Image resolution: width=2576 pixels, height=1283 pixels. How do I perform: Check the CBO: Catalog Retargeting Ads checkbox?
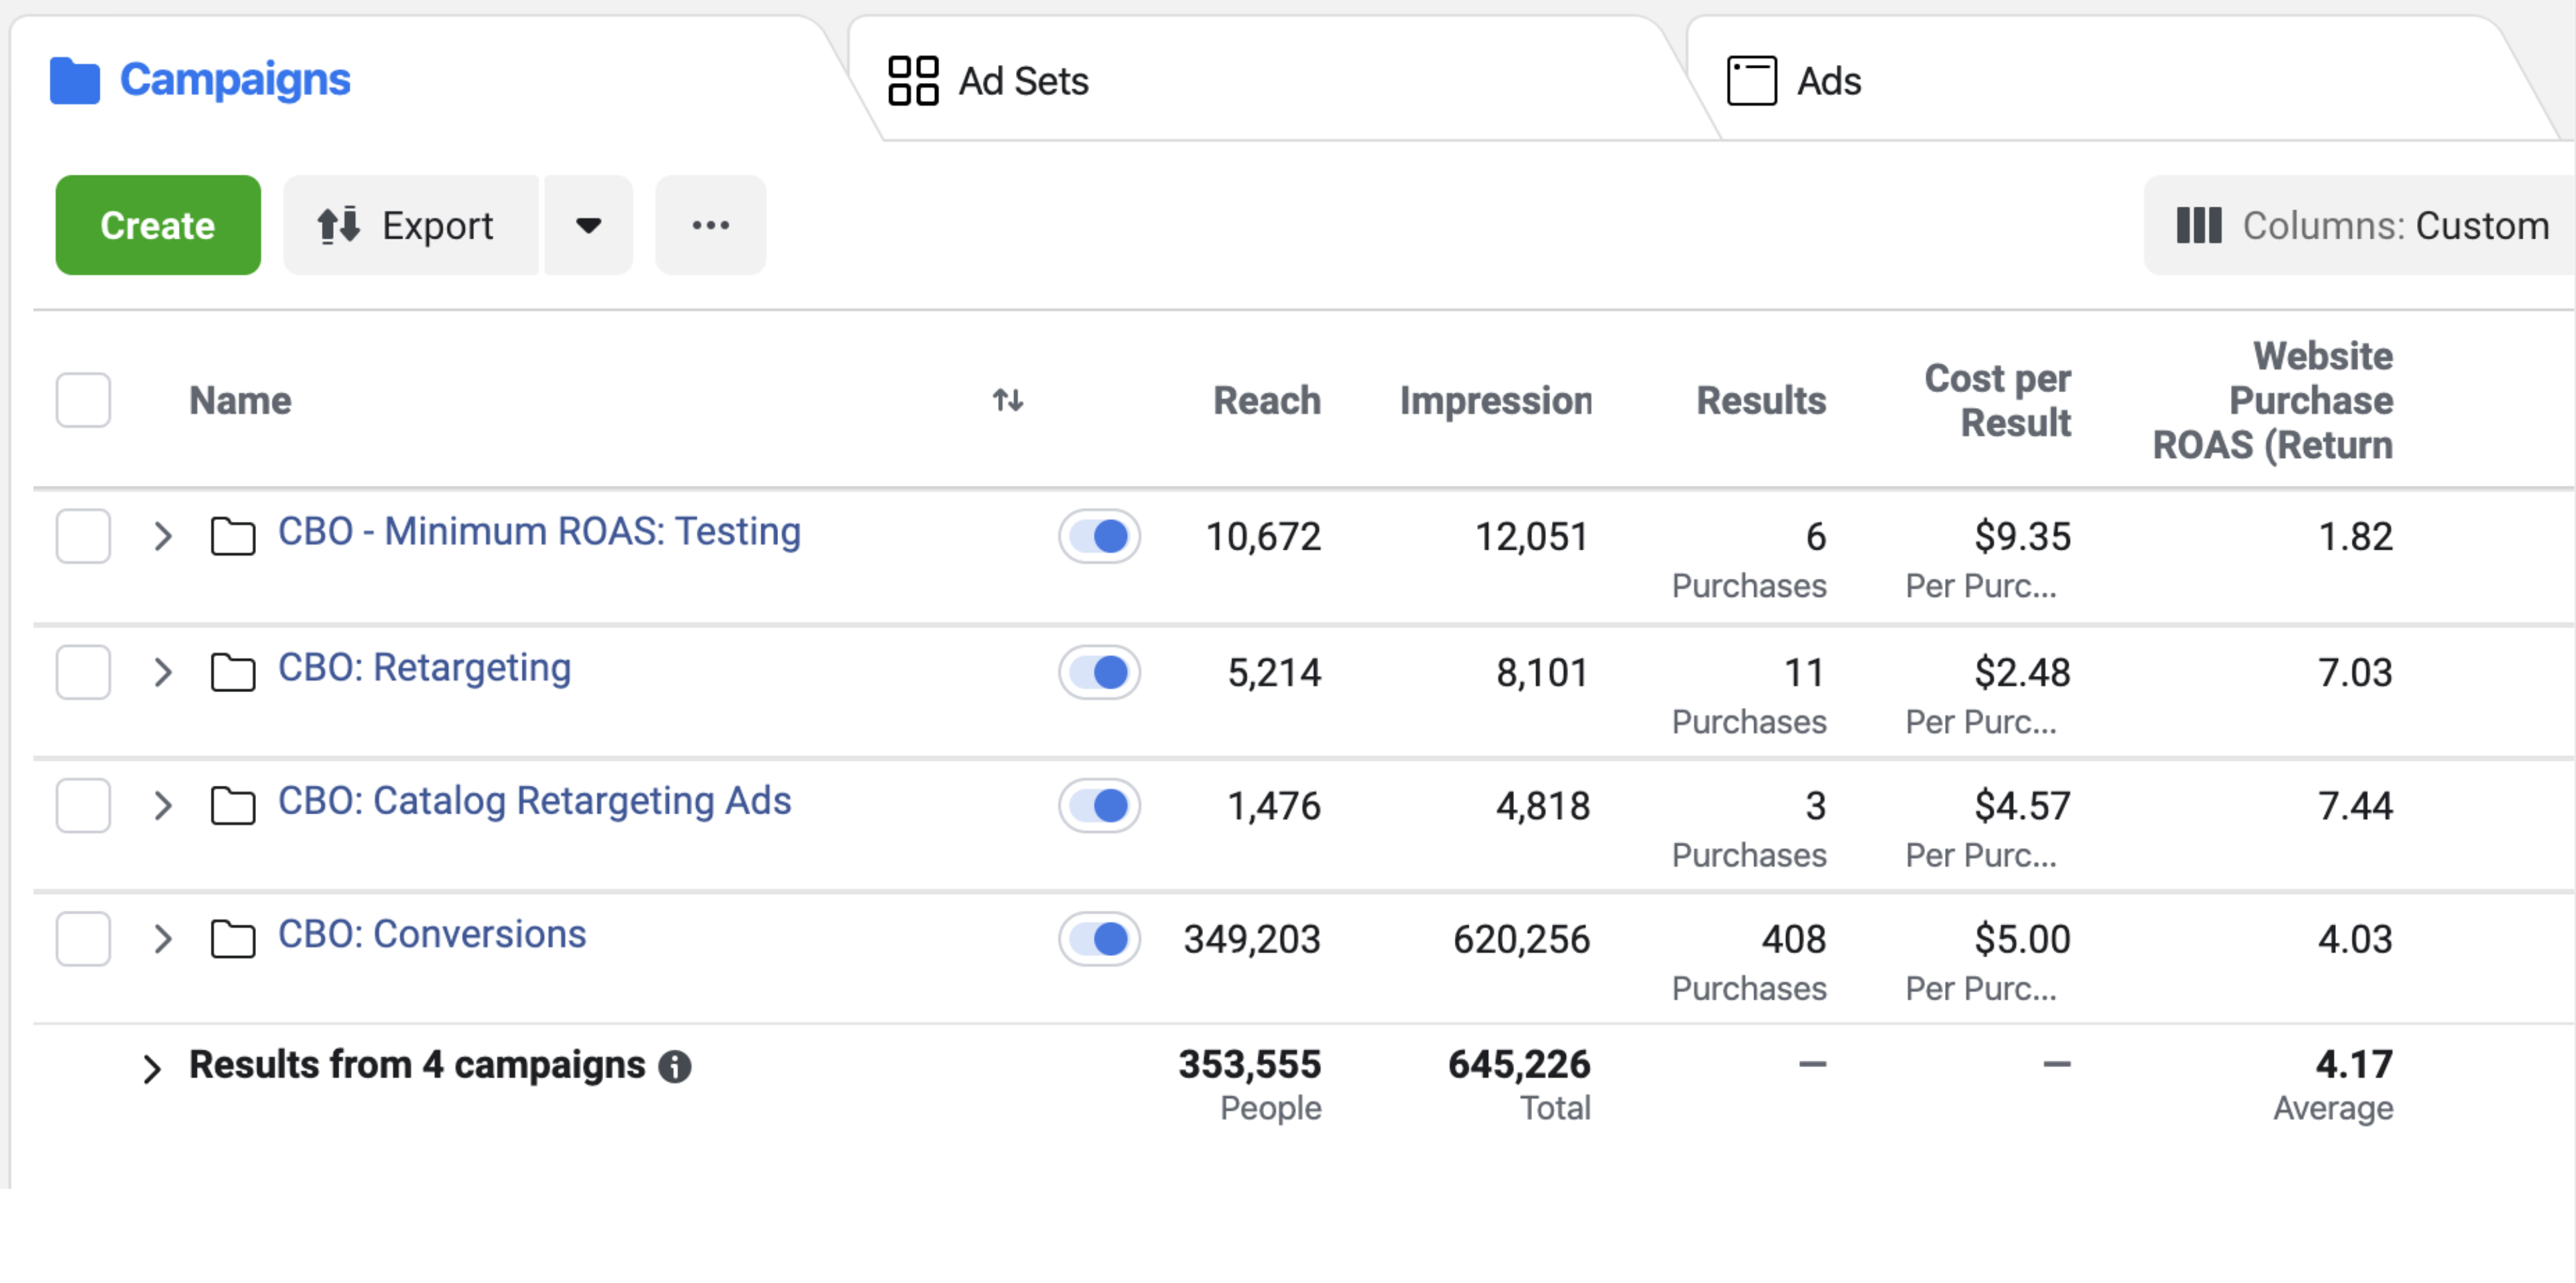[83, 805]
